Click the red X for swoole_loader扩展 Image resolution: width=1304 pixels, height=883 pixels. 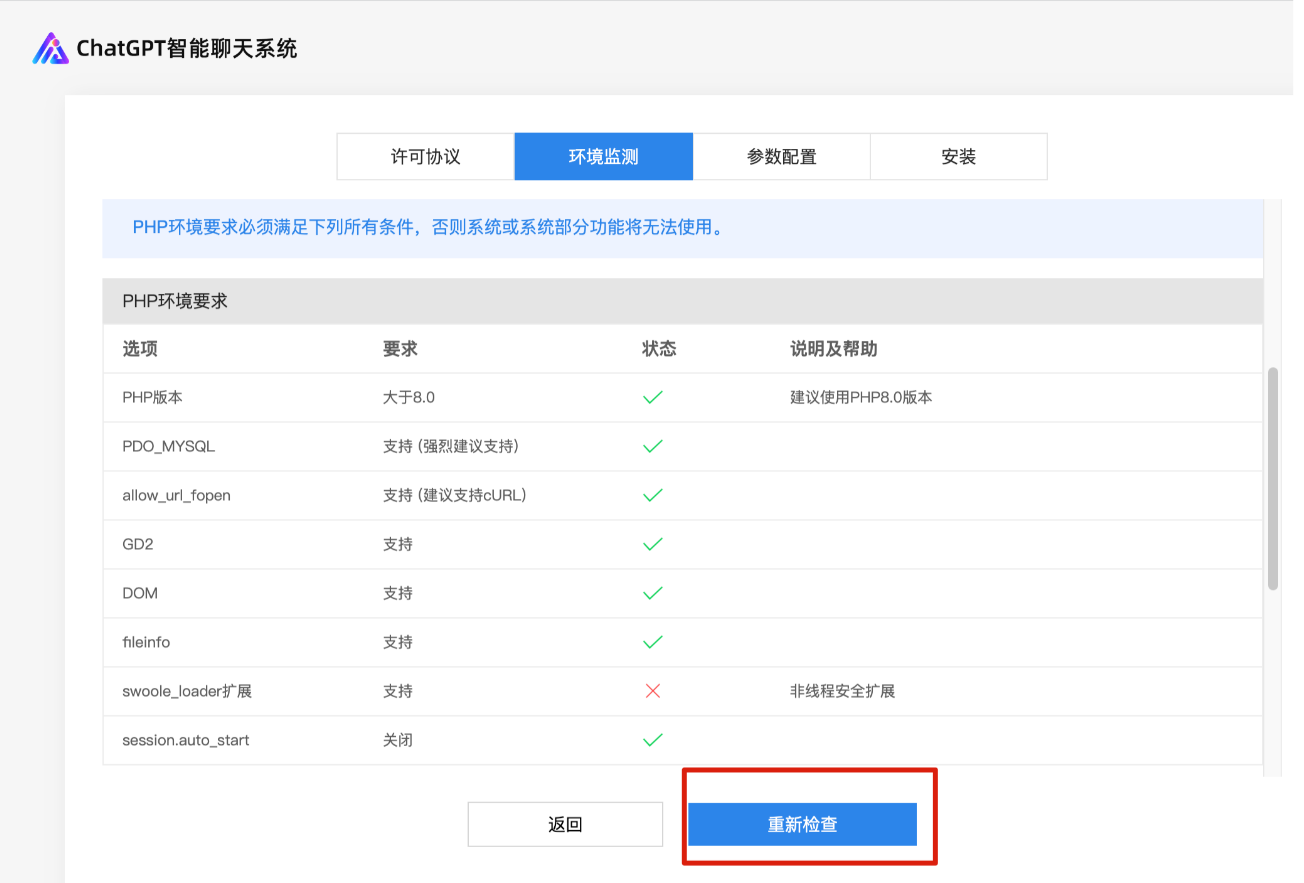653,691
